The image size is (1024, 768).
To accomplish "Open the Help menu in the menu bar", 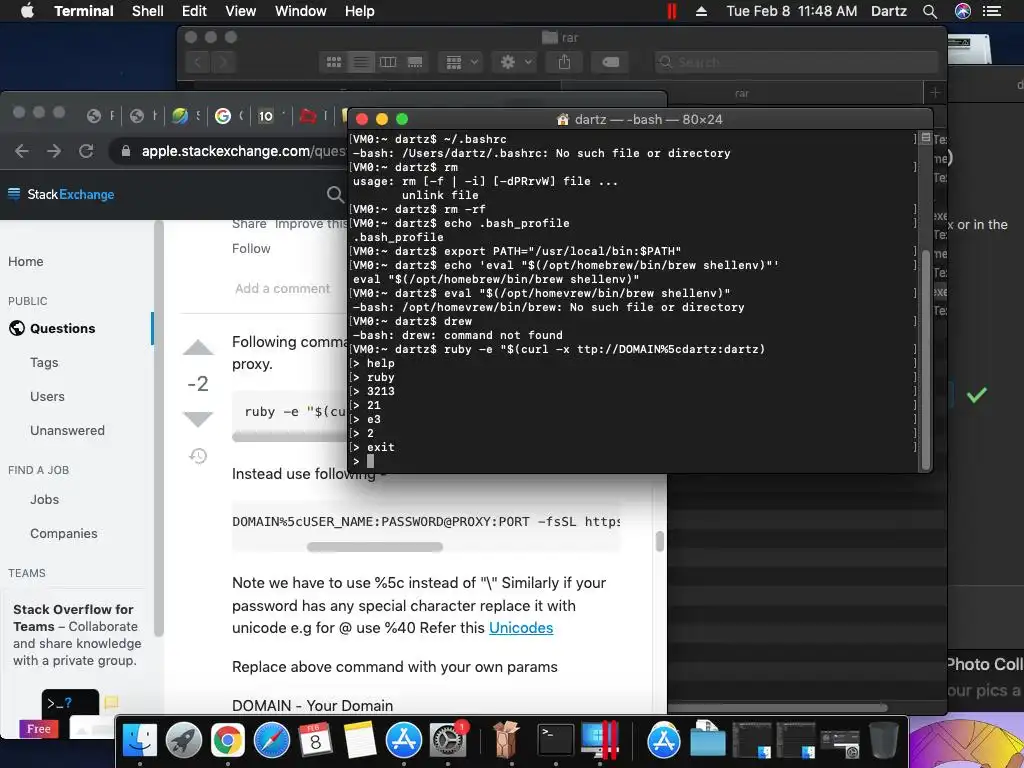I will tap(360, 11).
